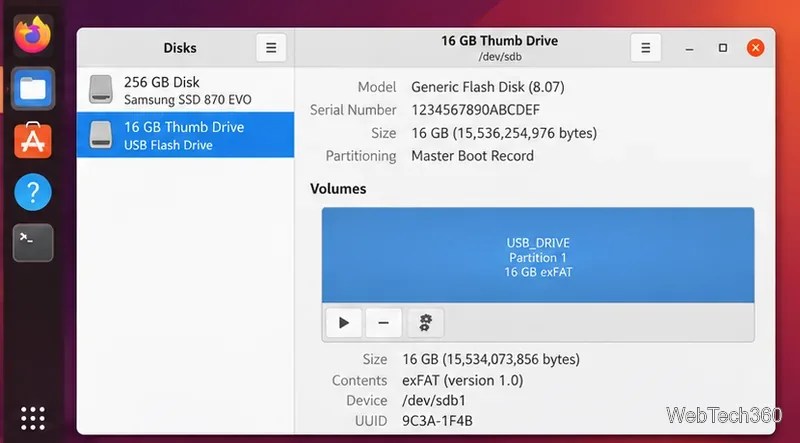Launch Terminal from the dock

pyautogui.click(x=33, y=243)
